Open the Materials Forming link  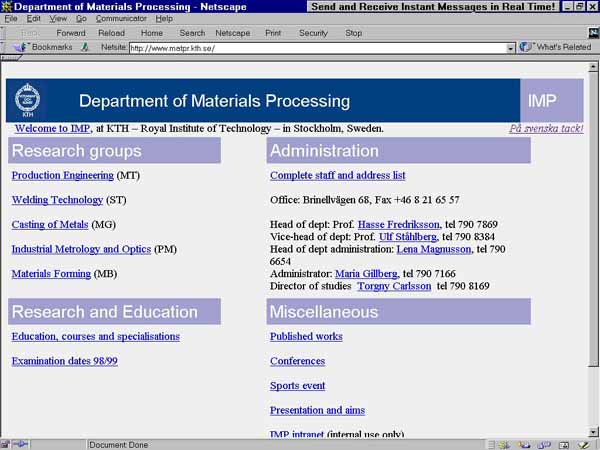click(51, 274)
